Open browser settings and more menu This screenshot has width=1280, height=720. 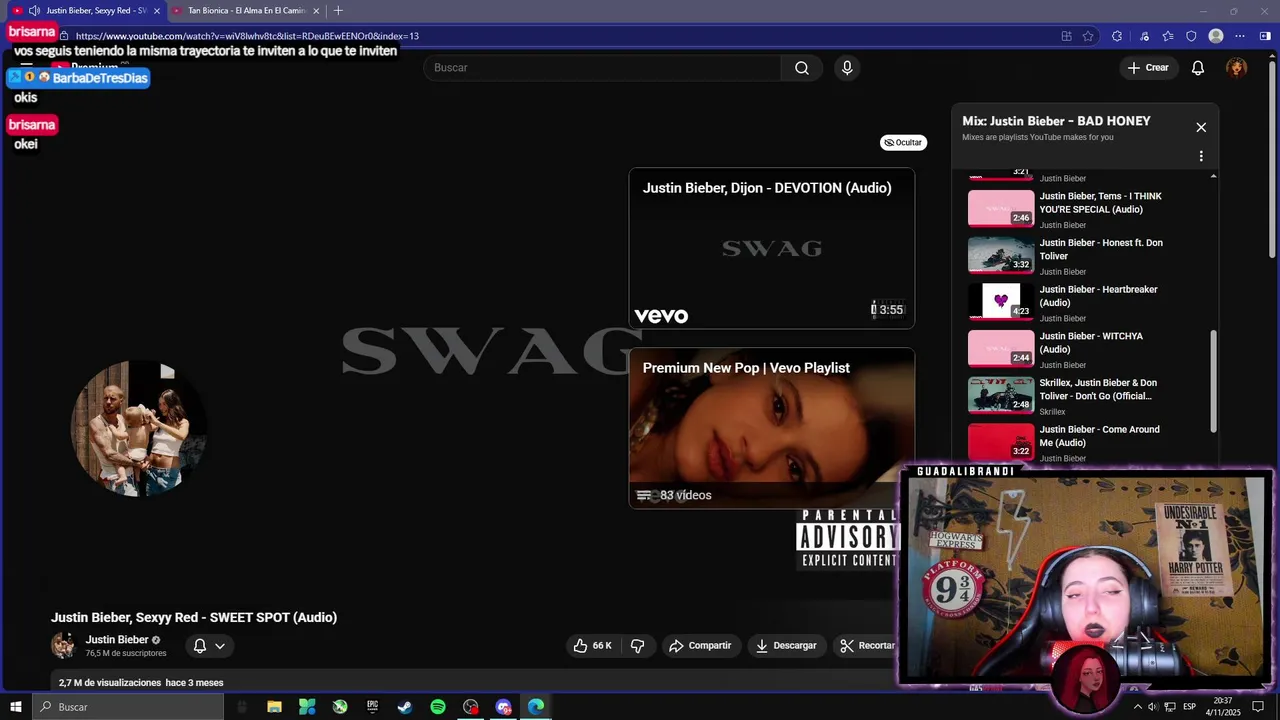click(x=1240, y=36)
